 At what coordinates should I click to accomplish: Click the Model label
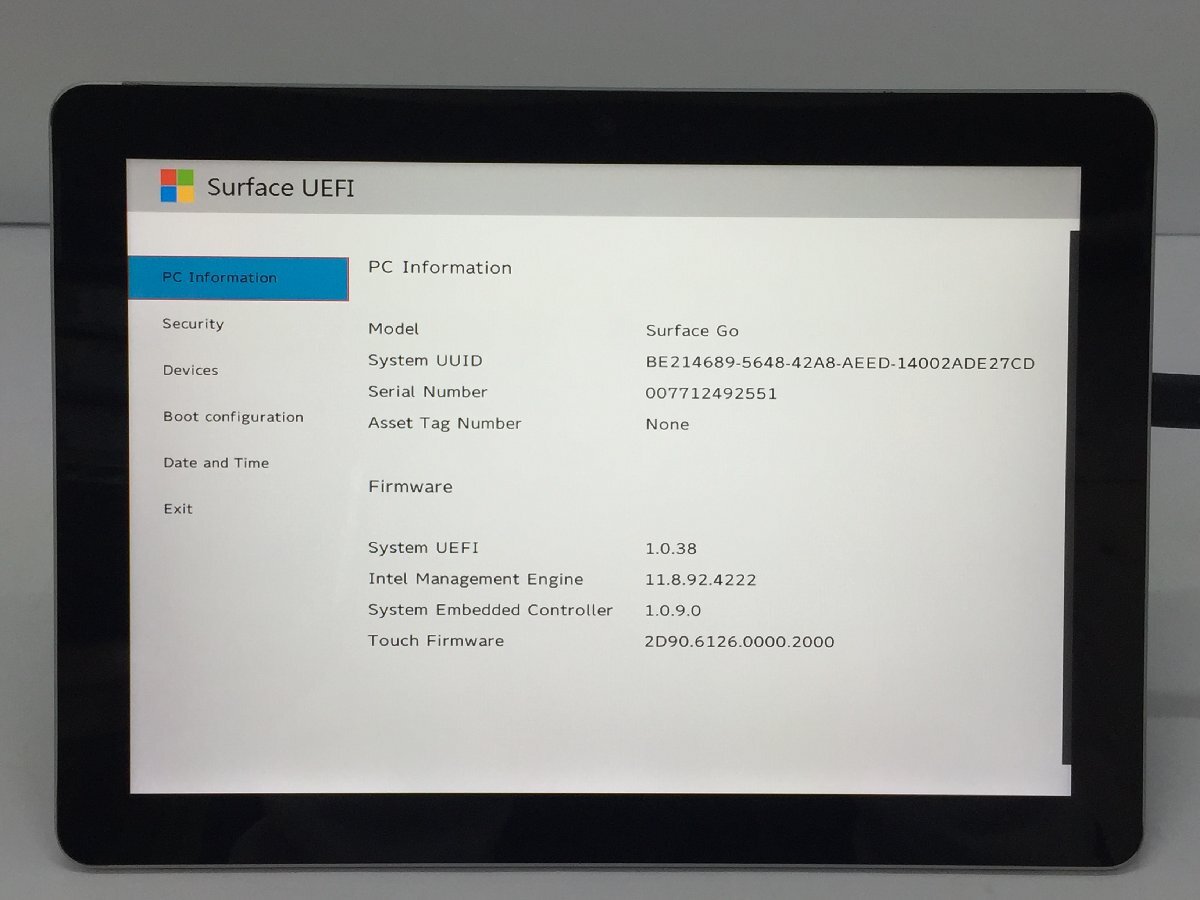pos(393,329)
